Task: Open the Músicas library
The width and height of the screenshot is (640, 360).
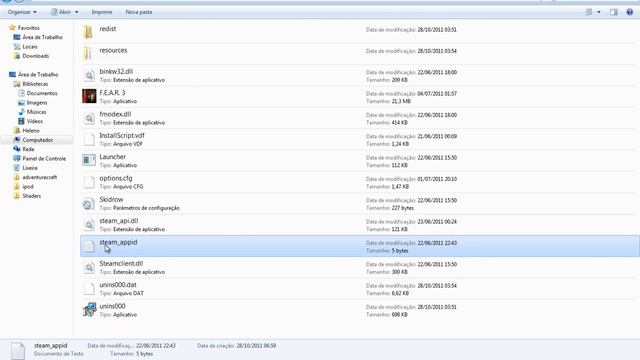Action: click(32, 112)
